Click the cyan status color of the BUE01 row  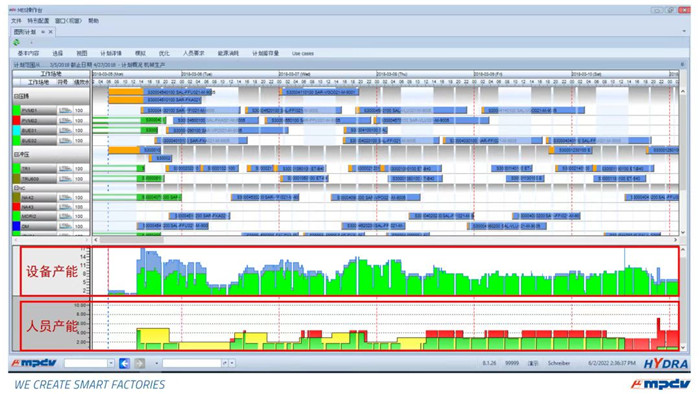pos(17,130)
